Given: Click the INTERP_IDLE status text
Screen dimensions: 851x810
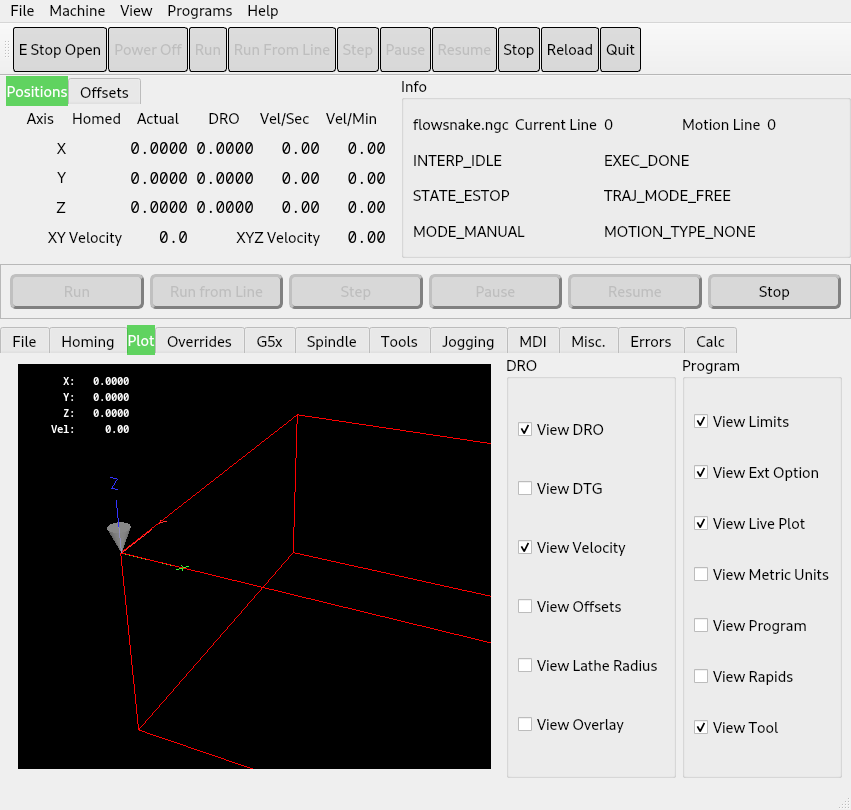Looking at the screenshot, I should (457, 161).
